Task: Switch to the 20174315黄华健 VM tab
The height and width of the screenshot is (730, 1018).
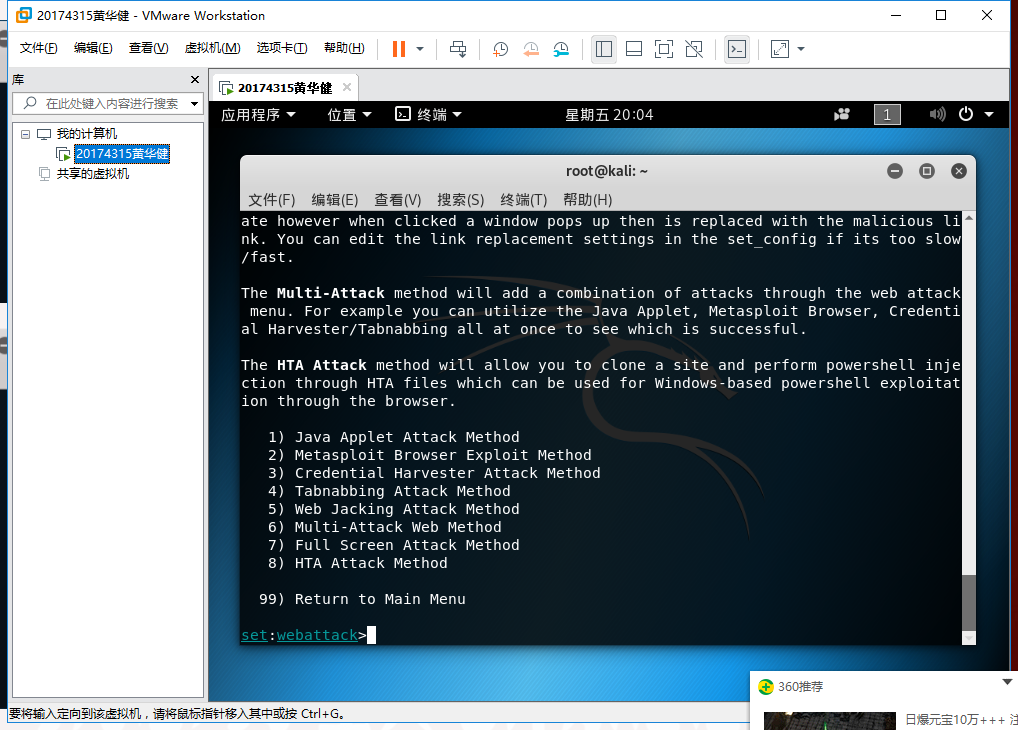Action: (x=284, y=88)
